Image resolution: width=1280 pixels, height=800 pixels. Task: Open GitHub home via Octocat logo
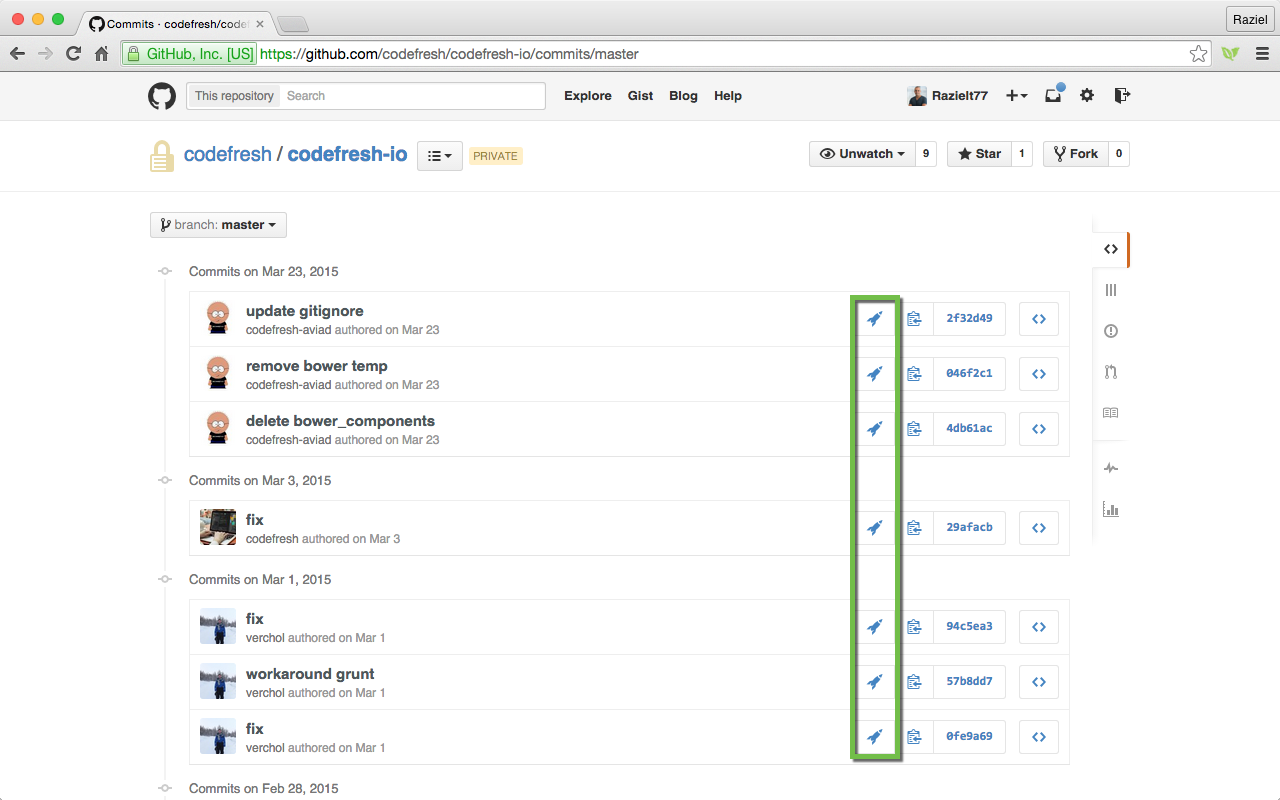click(x=162, y=96)
